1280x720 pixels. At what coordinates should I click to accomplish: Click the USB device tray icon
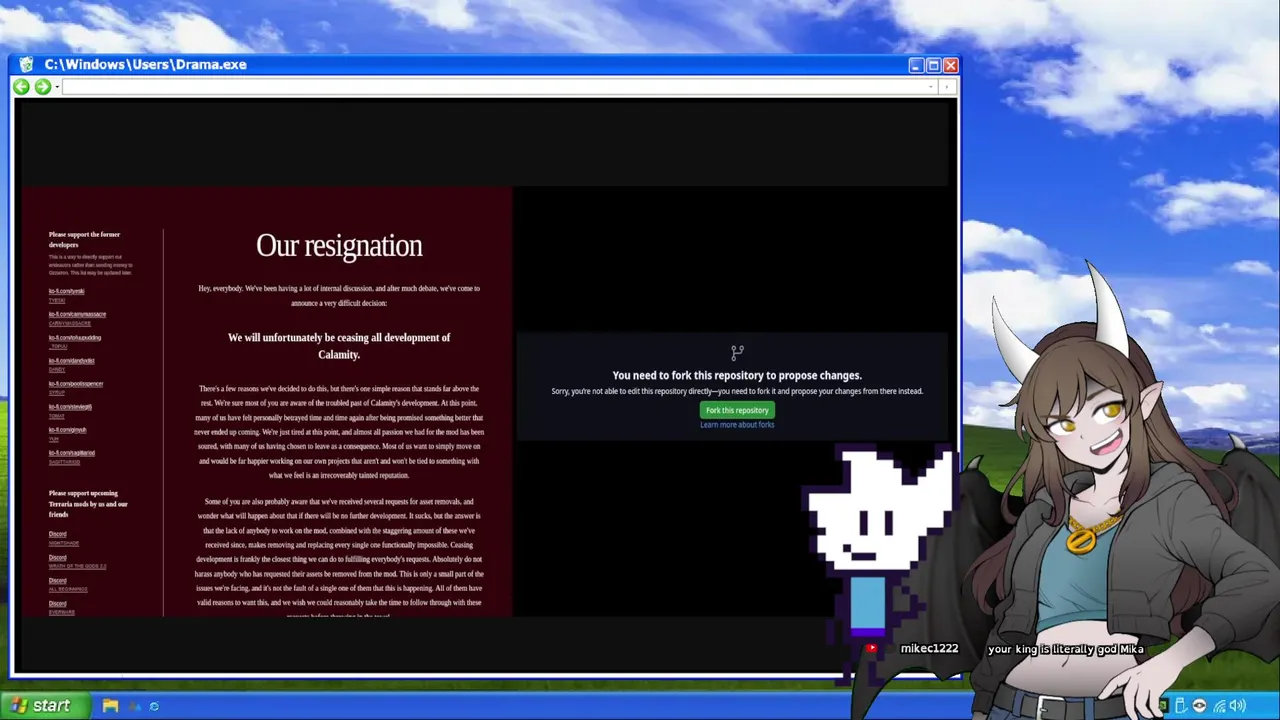[x=1181, y=706]
